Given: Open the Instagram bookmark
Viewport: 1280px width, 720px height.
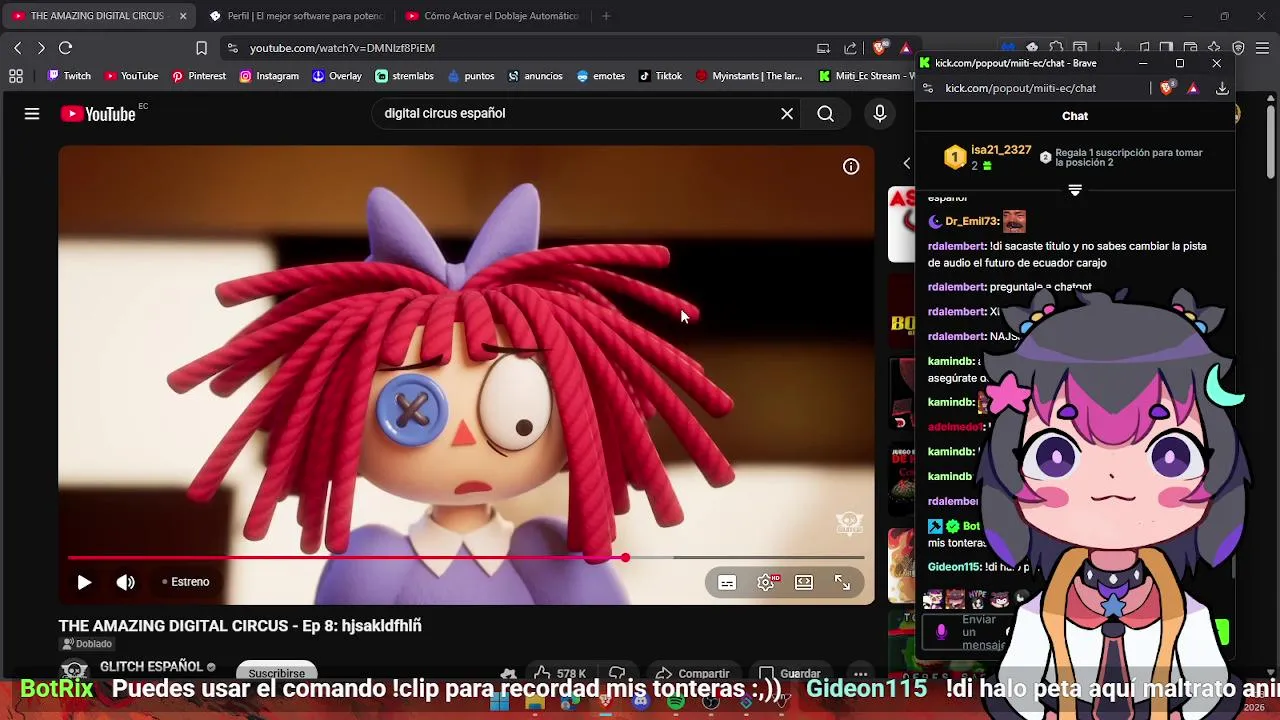Looking at the screenshot, I should (x=269, y=76).
